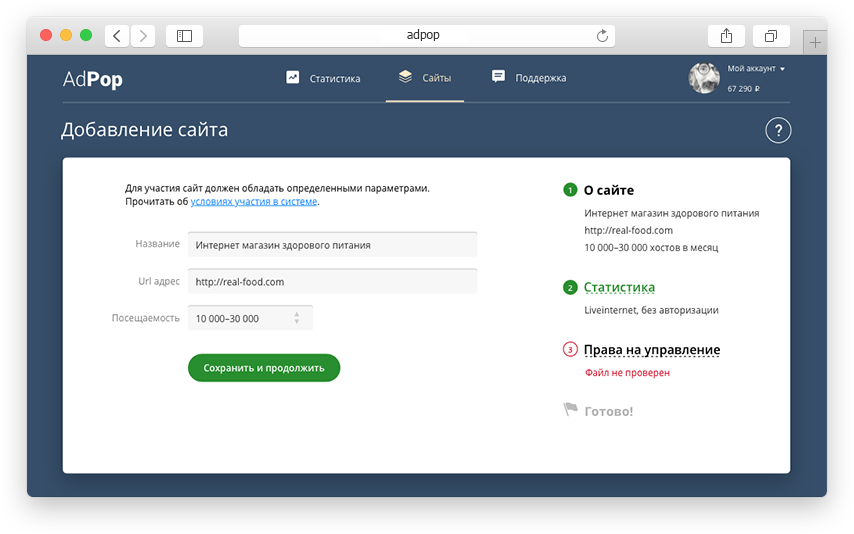This screenshot has width=854, height=534.
Task: Click the Готово! step label
Action: (609, 411)
